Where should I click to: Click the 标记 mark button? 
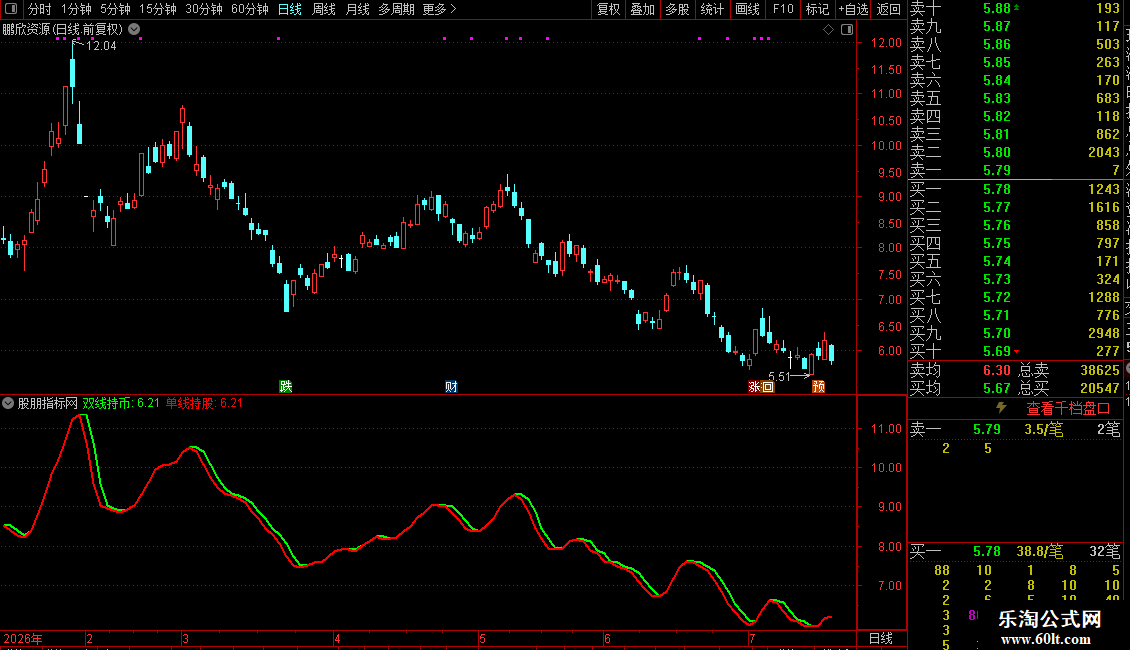coord(817,9)
